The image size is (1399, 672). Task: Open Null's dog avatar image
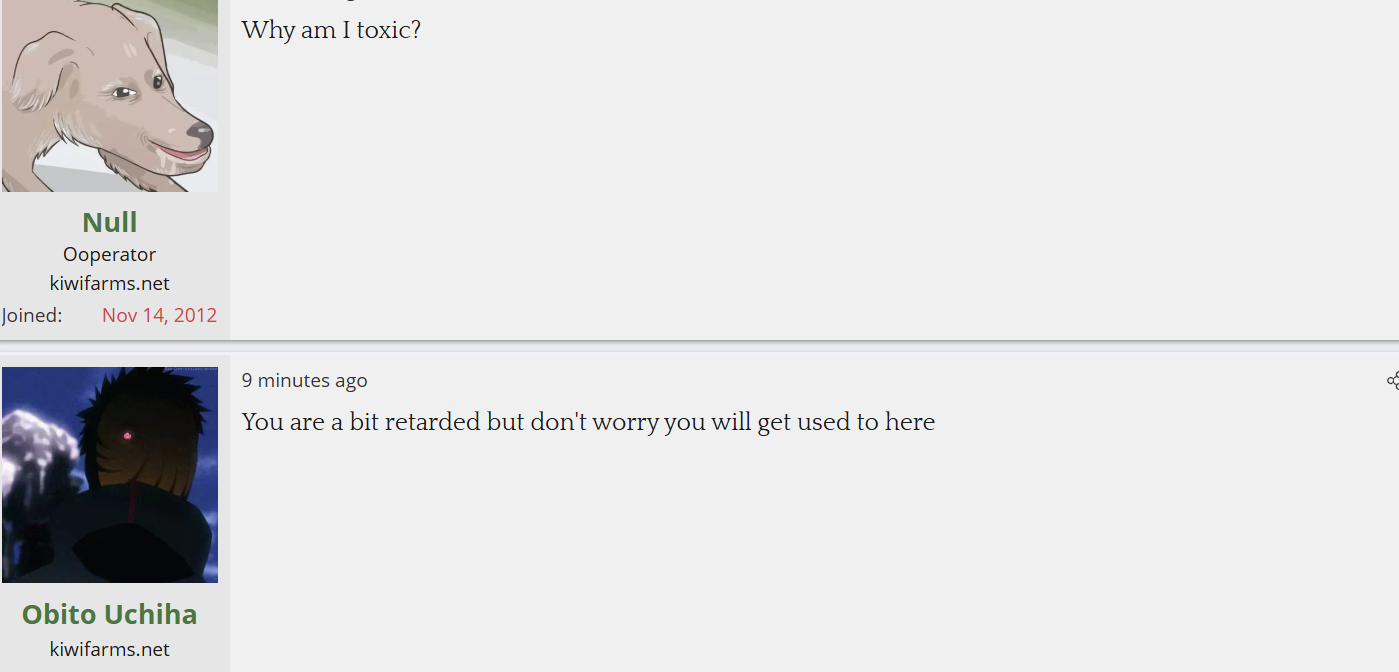click(110, 95)
